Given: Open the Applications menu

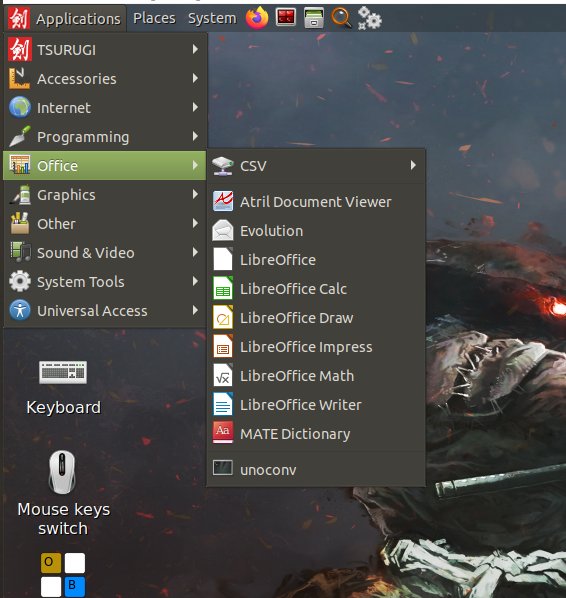Looking at the screenshot, I should click(x=66, y=18).
